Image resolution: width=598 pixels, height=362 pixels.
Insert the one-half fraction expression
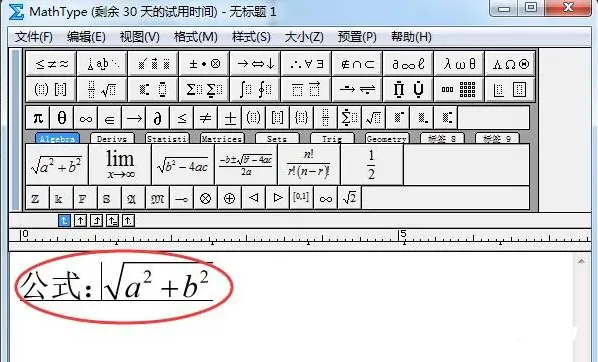pos(371,165)
